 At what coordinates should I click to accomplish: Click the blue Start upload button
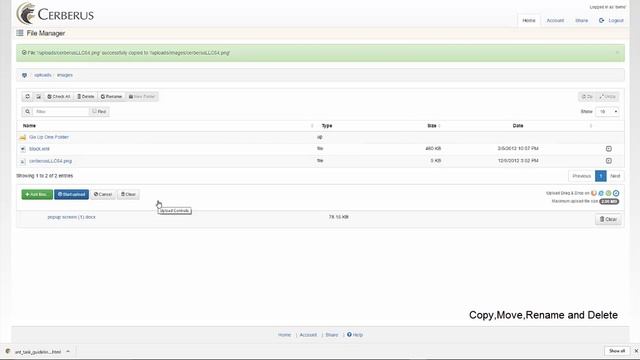pyautogui.click(x=71, y=194)
